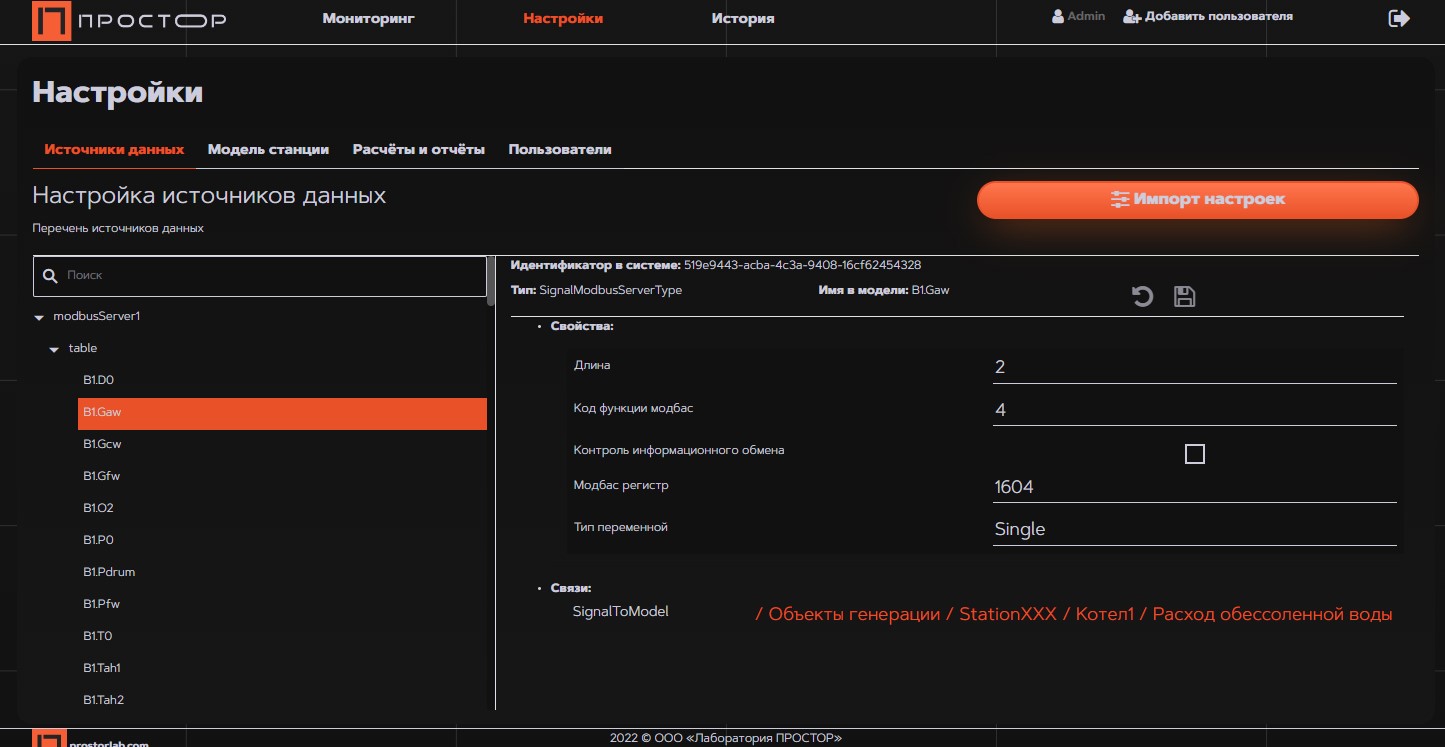Viewport: 1445px width, 747px height.
Task: Click the ПРОСТОР logo icon
Action: (x=51, y=20)
